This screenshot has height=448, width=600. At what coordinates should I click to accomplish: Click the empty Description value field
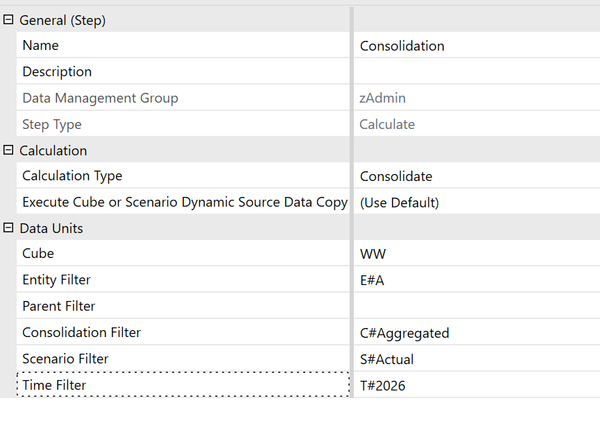click(475, 72)
